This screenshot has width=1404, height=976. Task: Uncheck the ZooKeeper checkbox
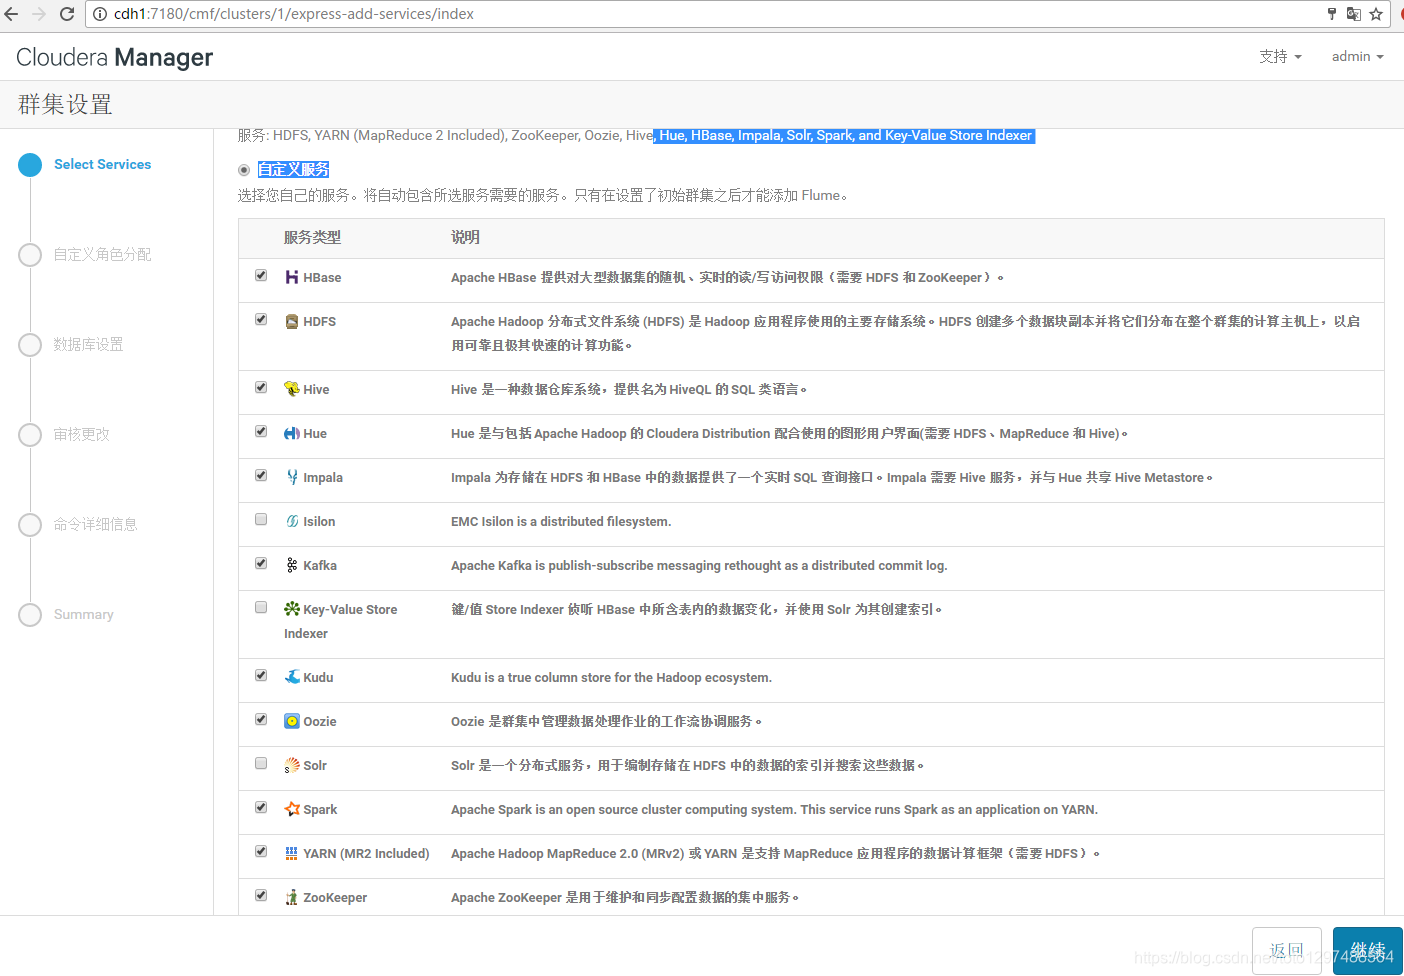(261, 895)
